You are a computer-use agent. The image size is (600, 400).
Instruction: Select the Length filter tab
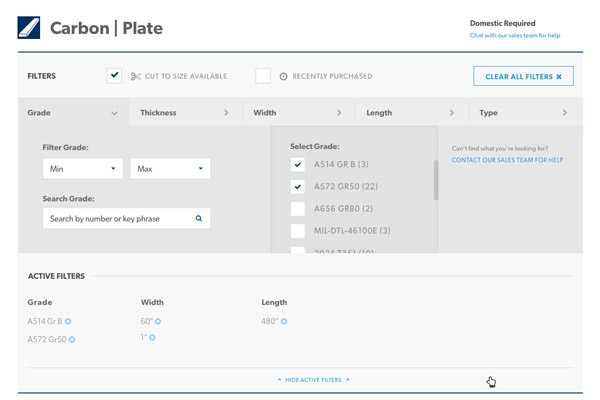[x=412, y=113]
